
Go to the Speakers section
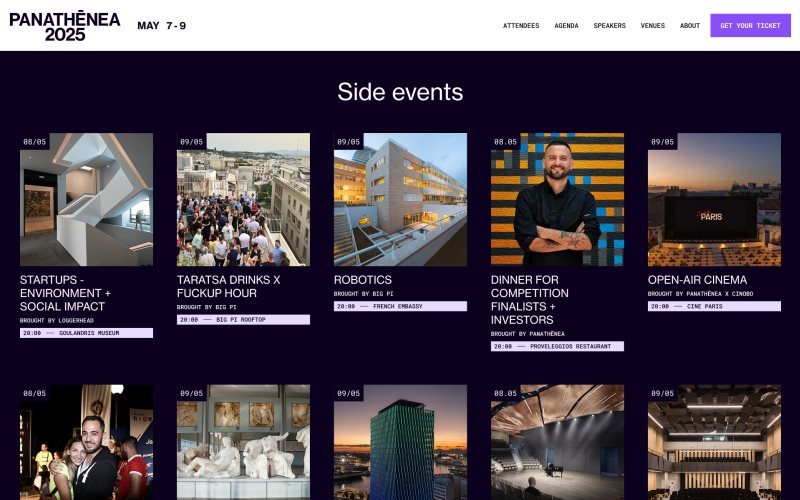click(609, 26)
